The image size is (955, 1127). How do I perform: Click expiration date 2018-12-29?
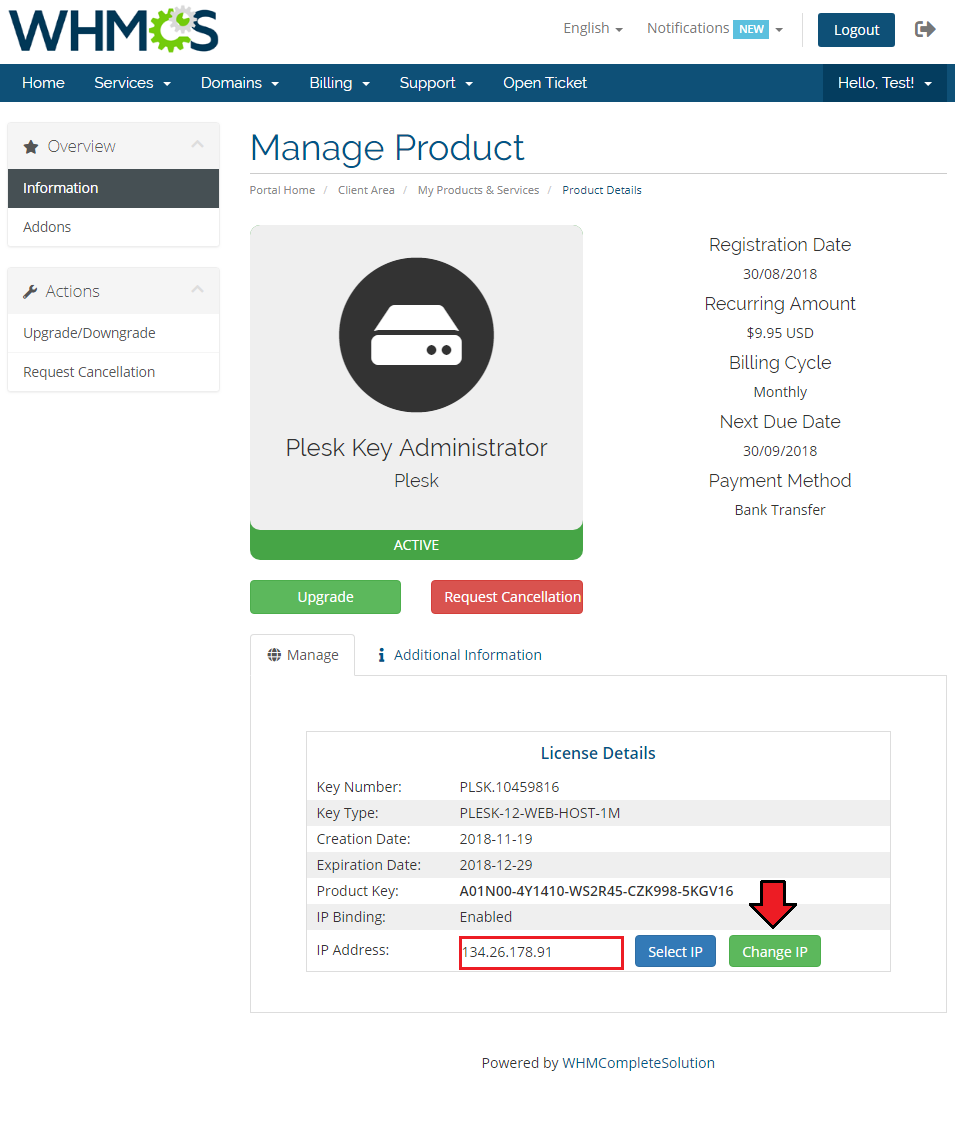pos(496,865)
